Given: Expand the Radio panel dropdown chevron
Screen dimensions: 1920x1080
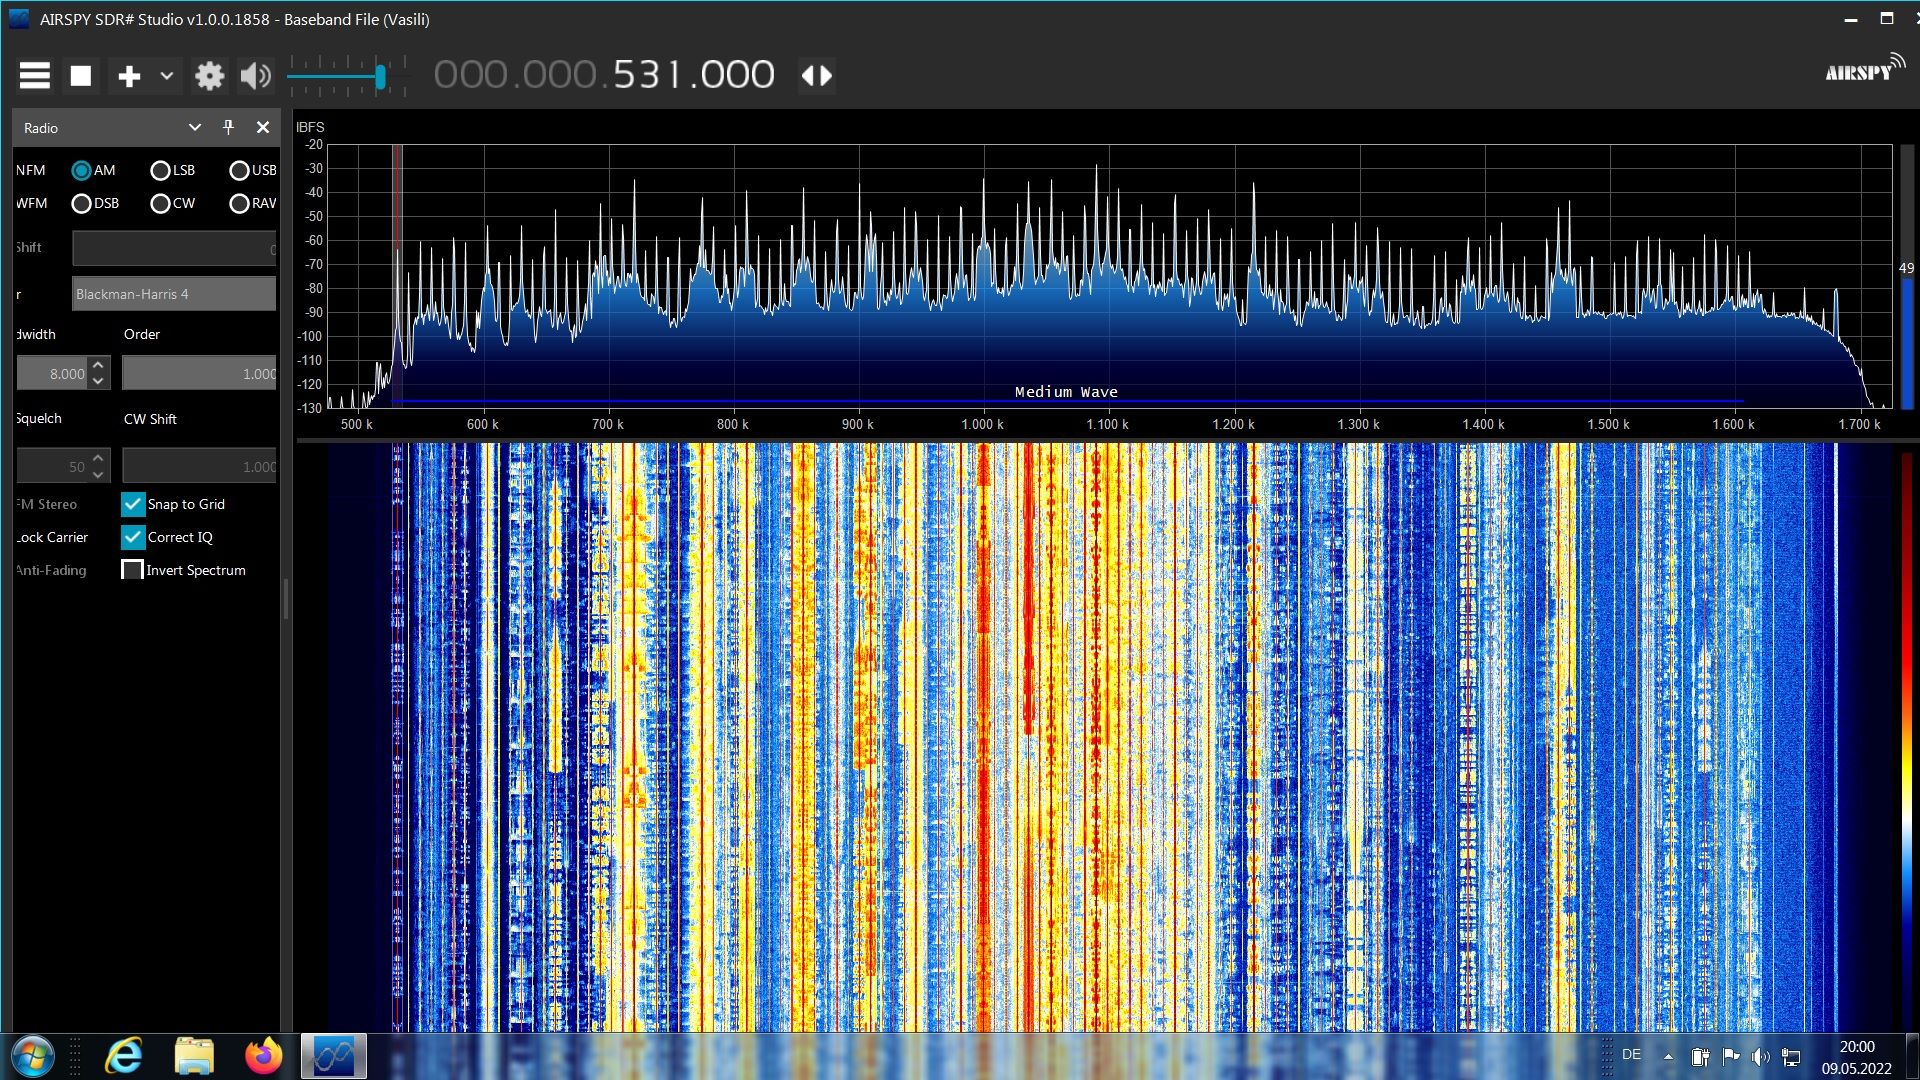Looking at the screenshot, I should pos(195,127).
